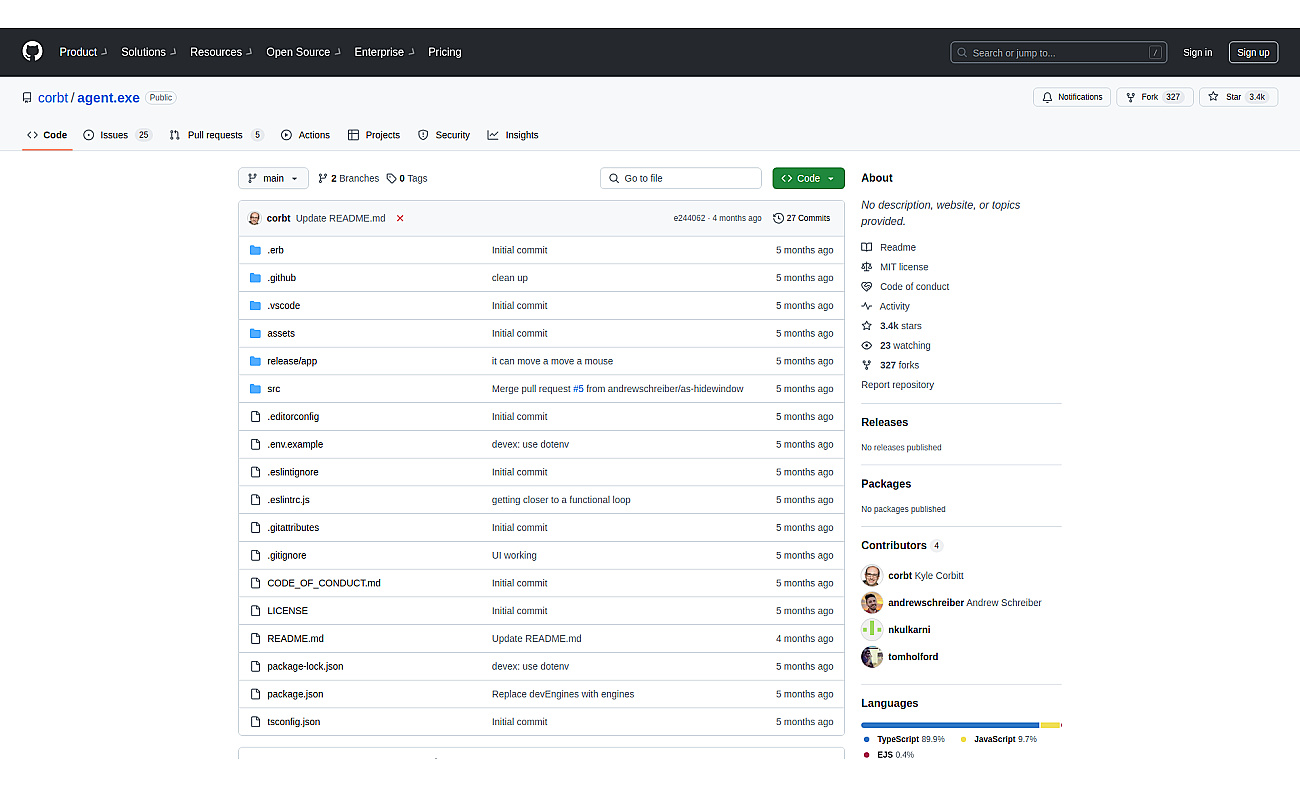The image size is (1300, 788).
Task: Open the README.md file
Action: tap(295, 639)
